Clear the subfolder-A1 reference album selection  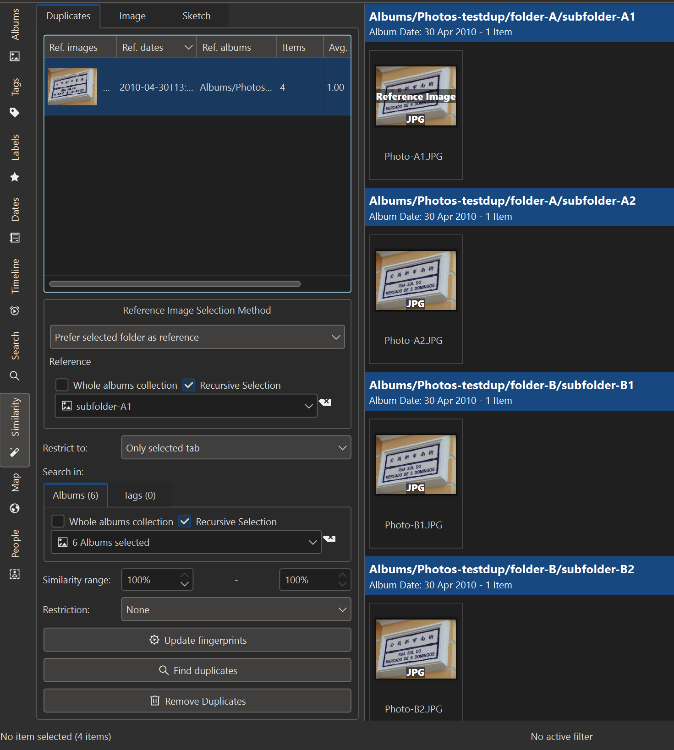point(325,403)
